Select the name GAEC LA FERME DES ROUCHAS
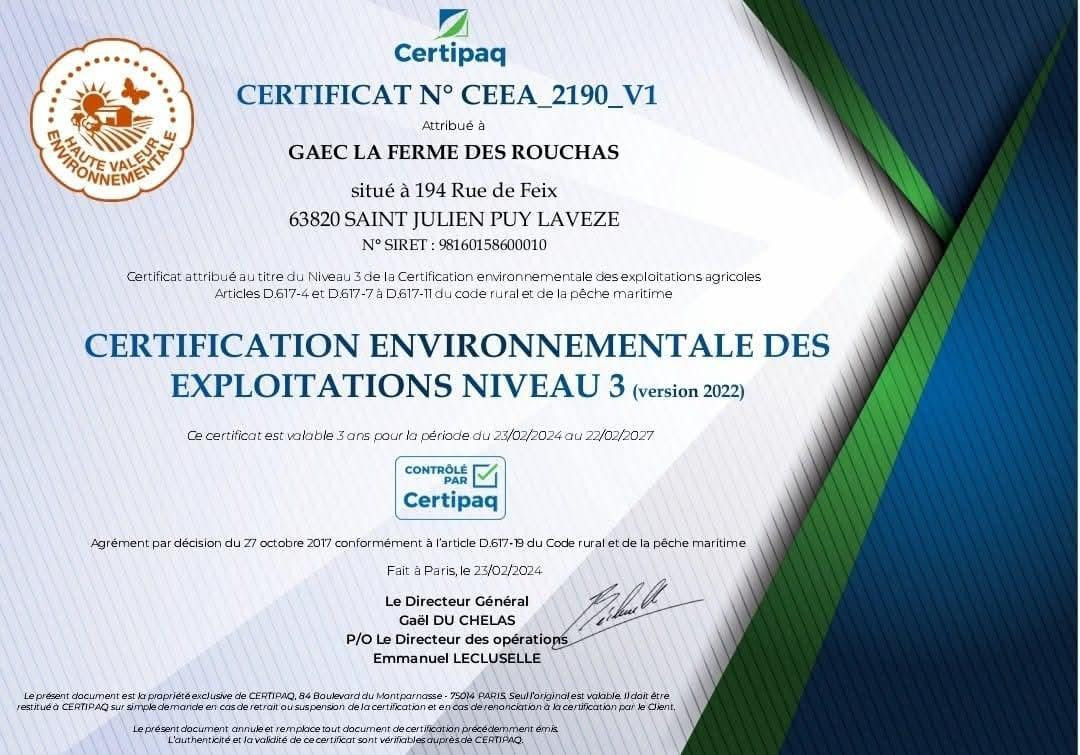Viewport: 1080px width, 755px height. tap(453, 152)
